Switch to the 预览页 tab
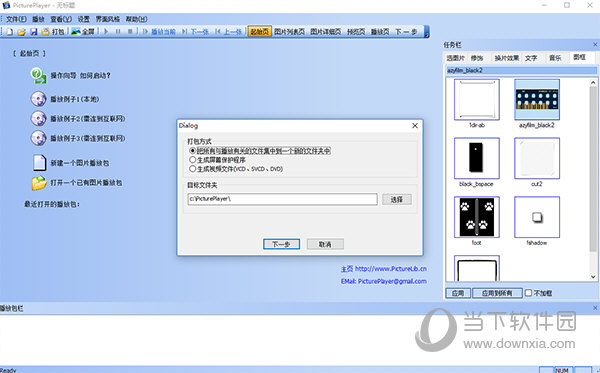Viewport: 600px width, 373px height. point(356,32)
